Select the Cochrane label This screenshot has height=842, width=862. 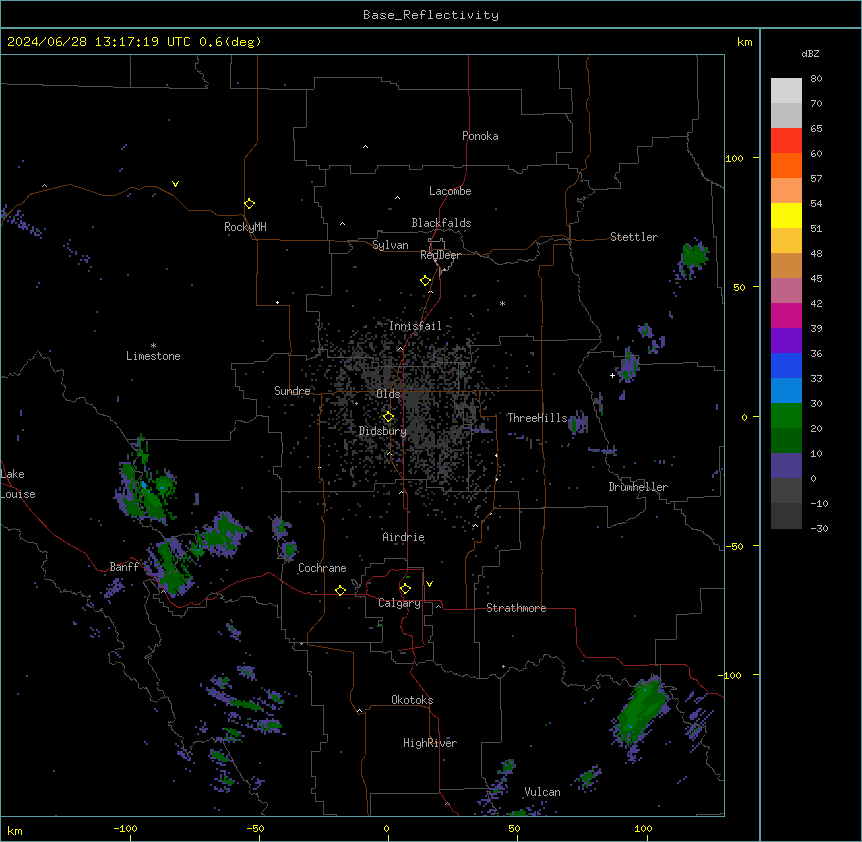(322, 568)
